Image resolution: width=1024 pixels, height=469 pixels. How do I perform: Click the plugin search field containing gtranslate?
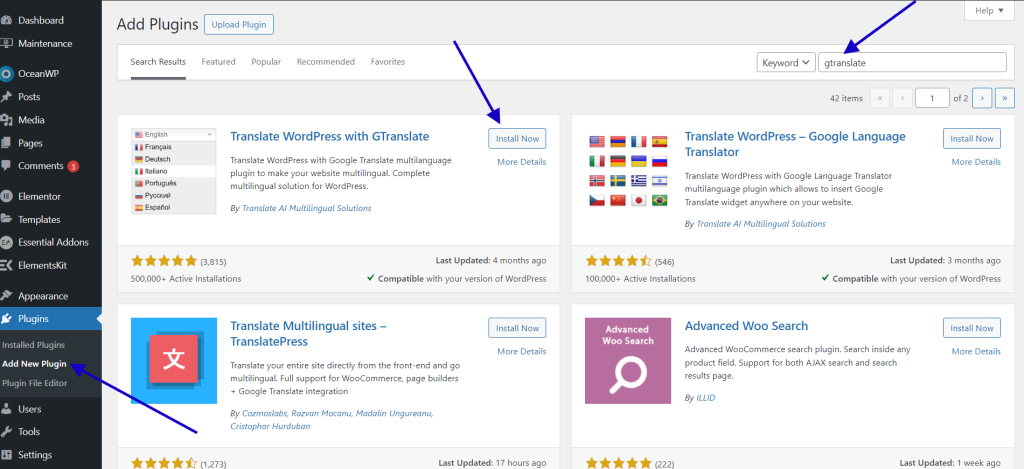[912, 63]
